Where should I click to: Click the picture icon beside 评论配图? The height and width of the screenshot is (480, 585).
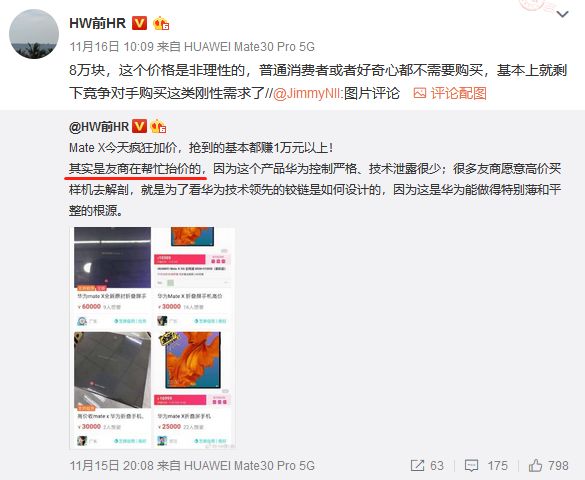pyautogui.click(x=419, y=93)
